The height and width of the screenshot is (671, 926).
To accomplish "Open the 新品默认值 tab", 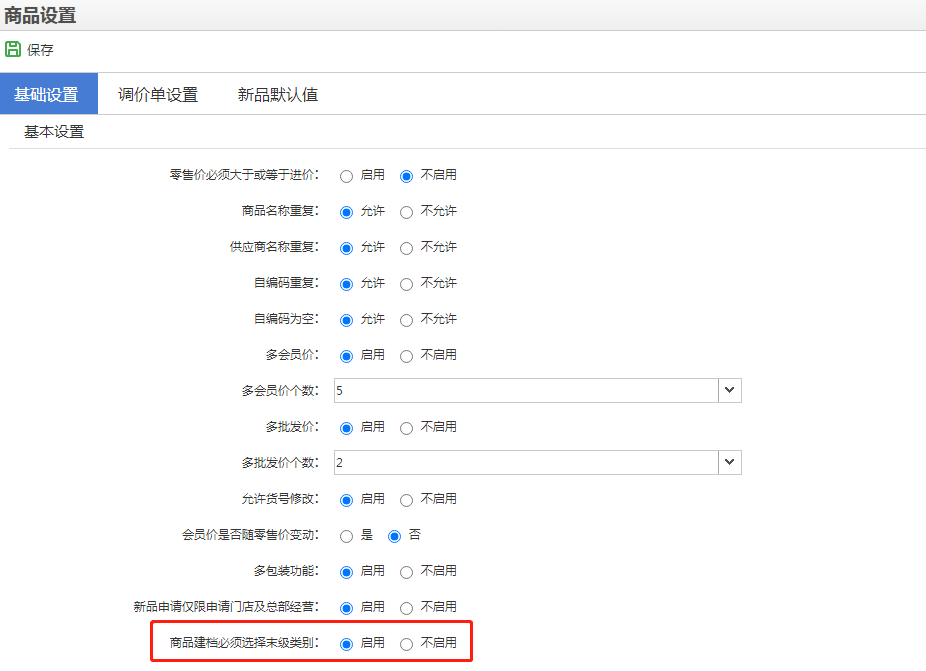I will [278, 95].
